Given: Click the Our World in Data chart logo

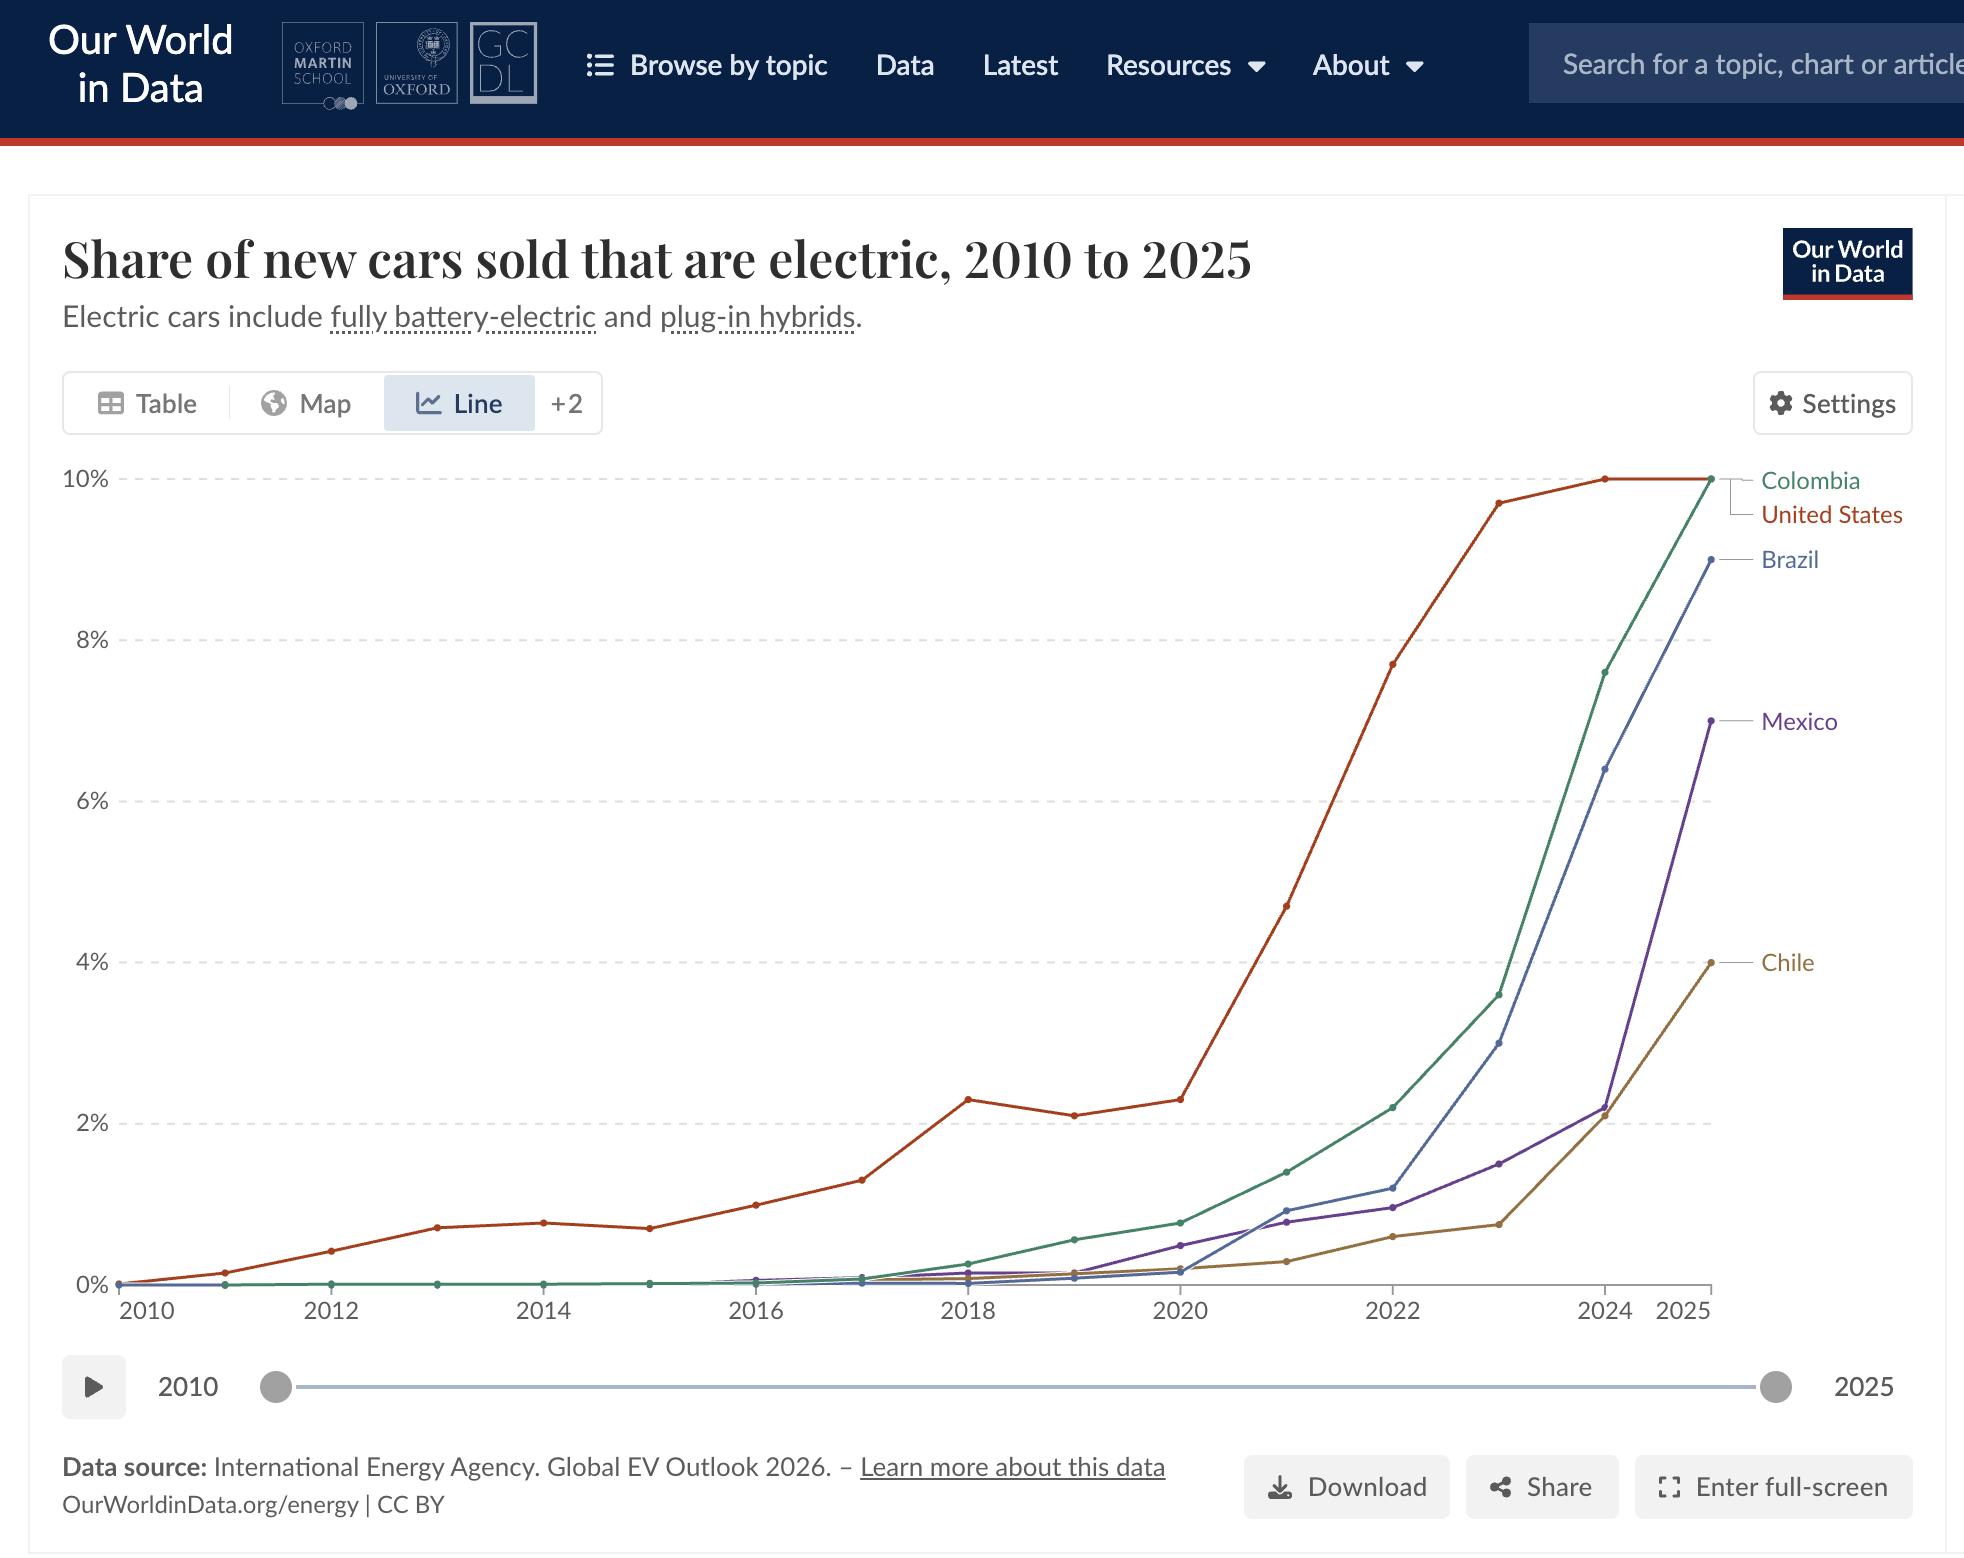Looking at the screenshot, I should [1847, 263].
